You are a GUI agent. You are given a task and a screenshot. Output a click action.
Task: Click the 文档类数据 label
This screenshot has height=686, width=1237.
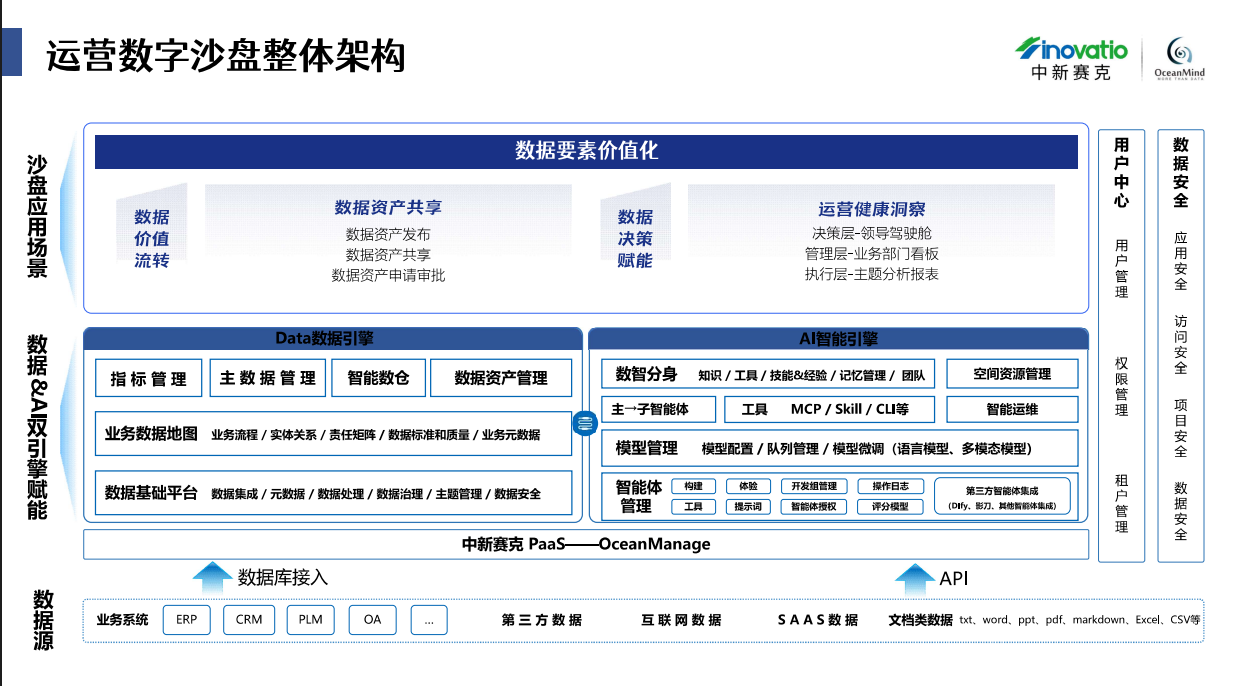tap(921, 620)
